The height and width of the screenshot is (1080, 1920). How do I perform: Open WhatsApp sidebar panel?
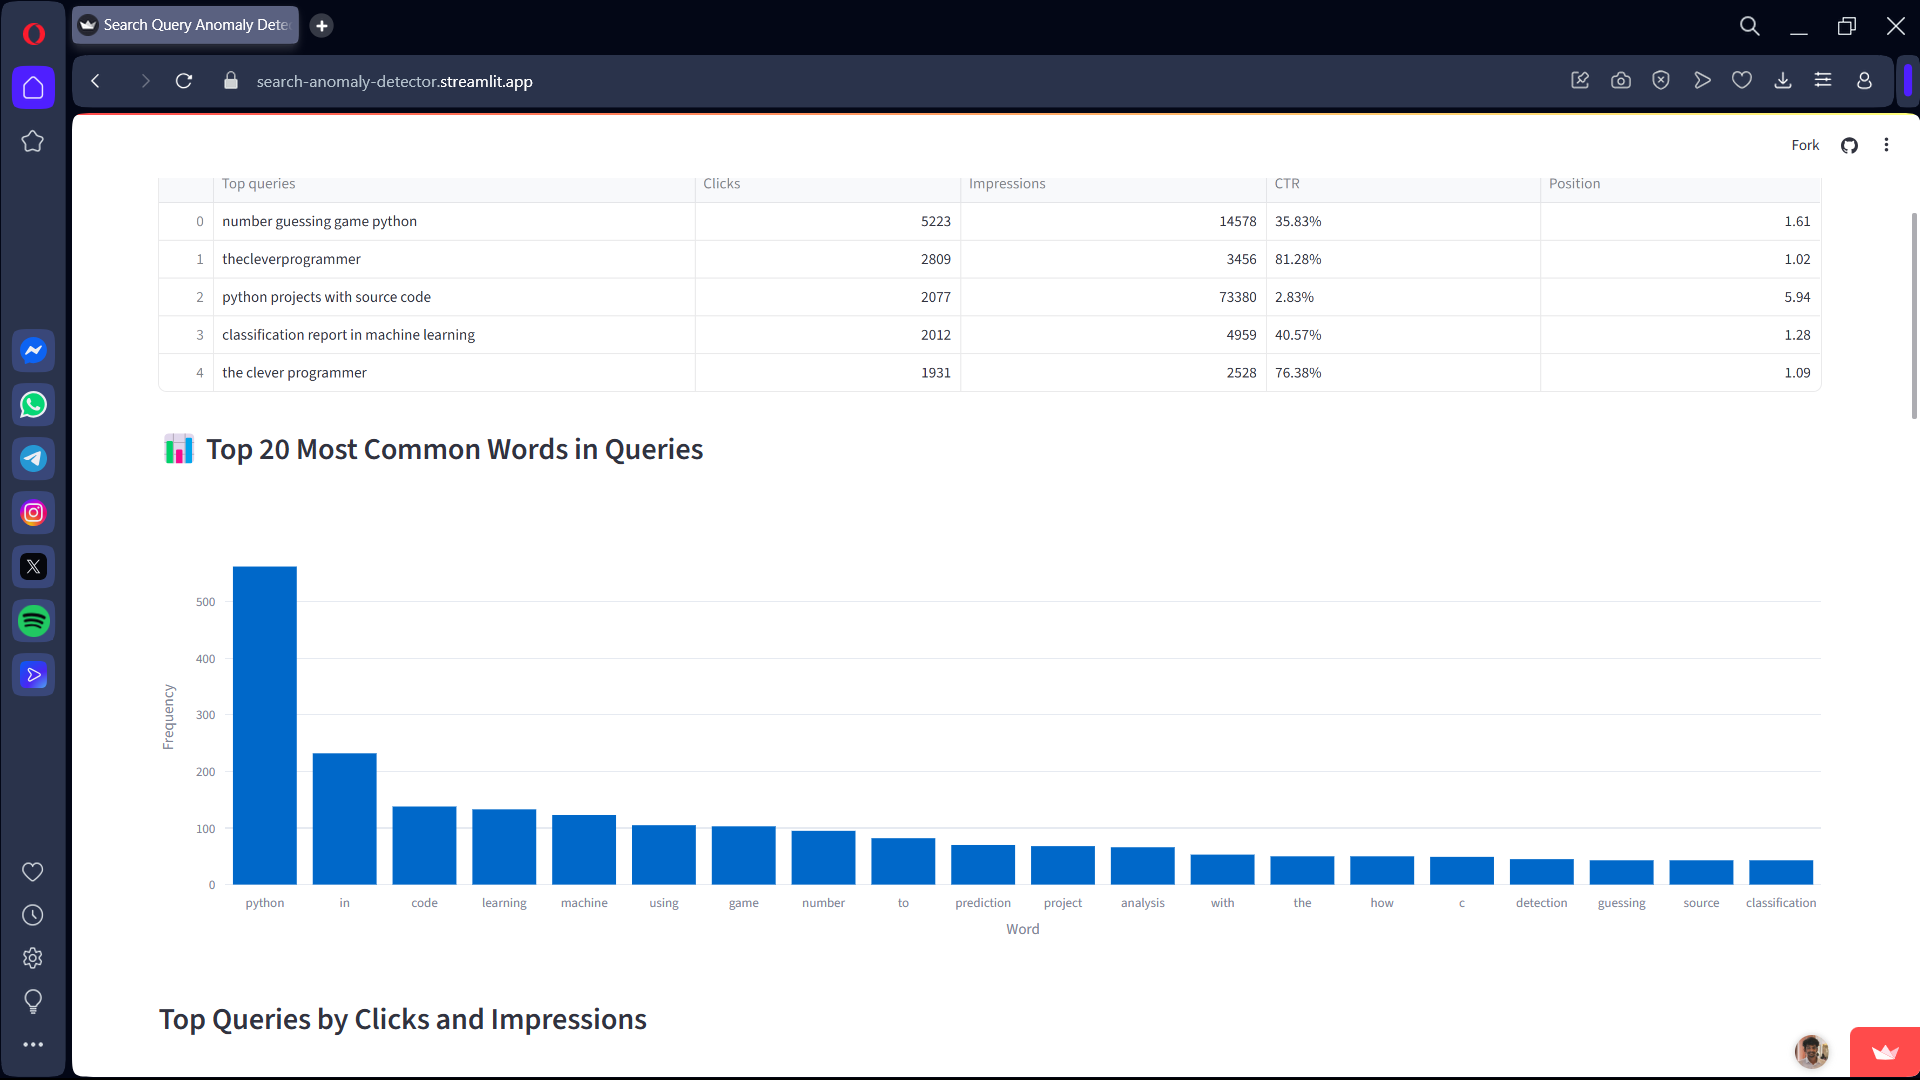point(33,405)
